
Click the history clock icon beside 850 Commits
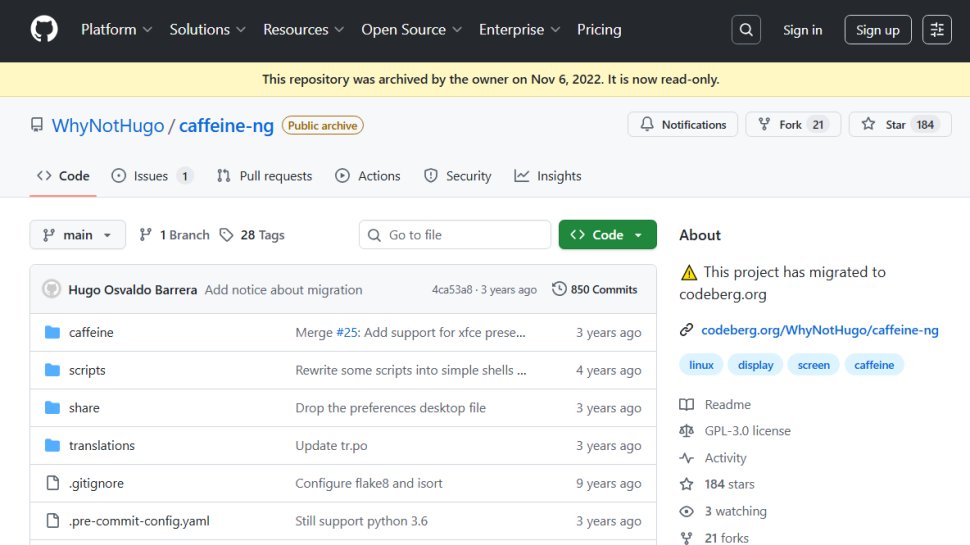[x=559, y=289]
